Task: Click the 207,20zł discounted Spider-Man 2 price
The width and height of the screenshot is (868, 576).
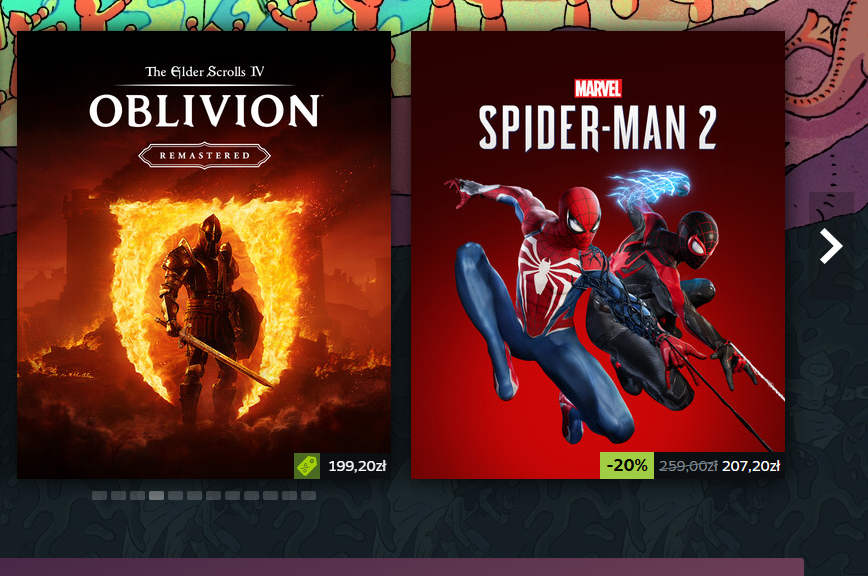Action: coord(751,466)
